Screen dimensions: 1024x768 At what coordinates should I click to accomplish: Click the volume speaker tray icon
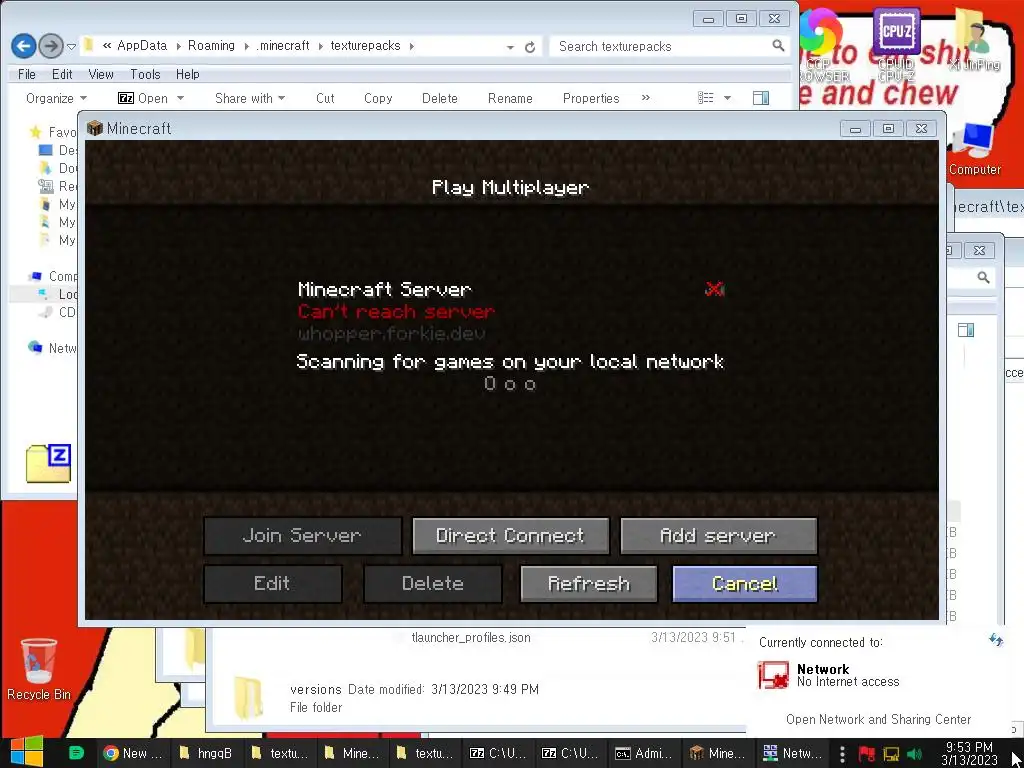click(914, 754)
